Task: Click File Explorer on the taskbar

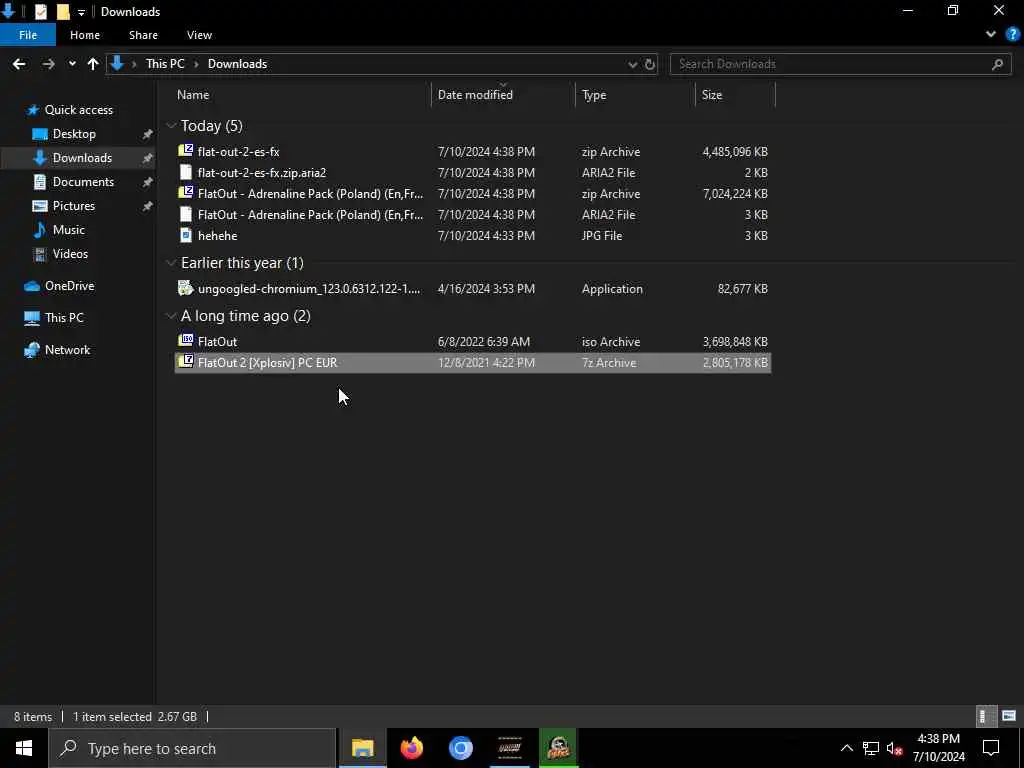Action: tap(362, 748)
